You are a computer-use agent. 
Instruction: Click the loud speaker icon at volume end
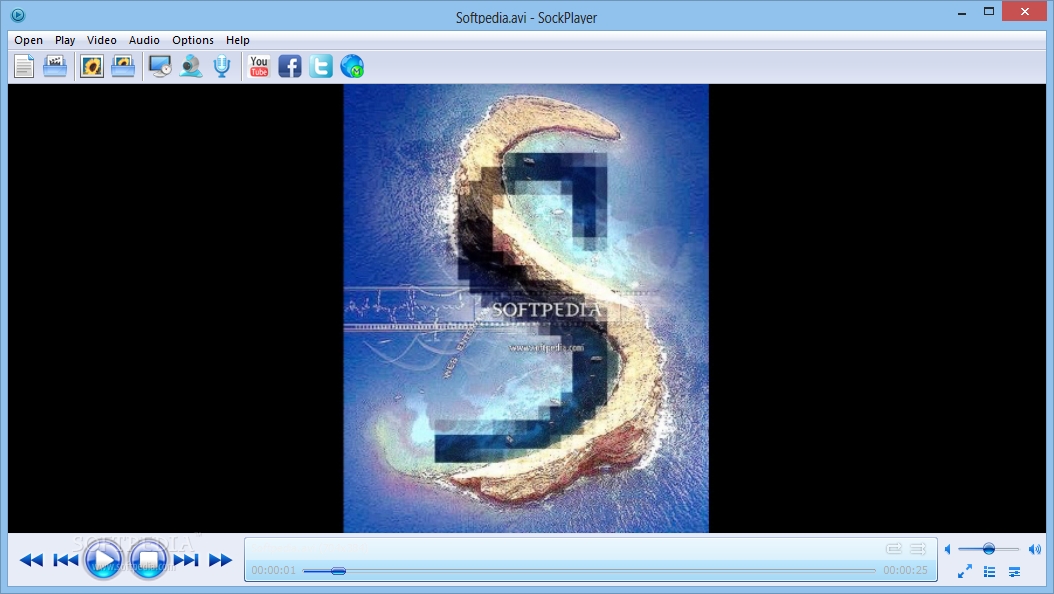[1035, 550]
